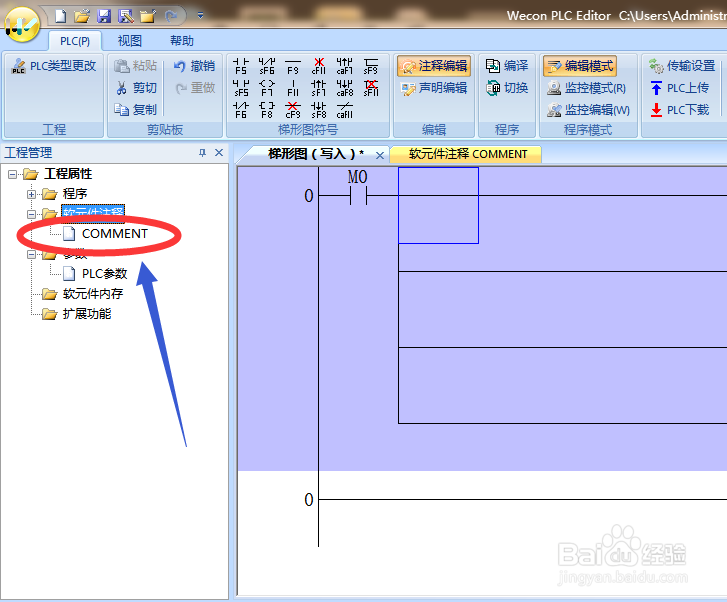Select 扩展功能 folder in tree
The height and width of the screenshot is (602, 727).
87,314
